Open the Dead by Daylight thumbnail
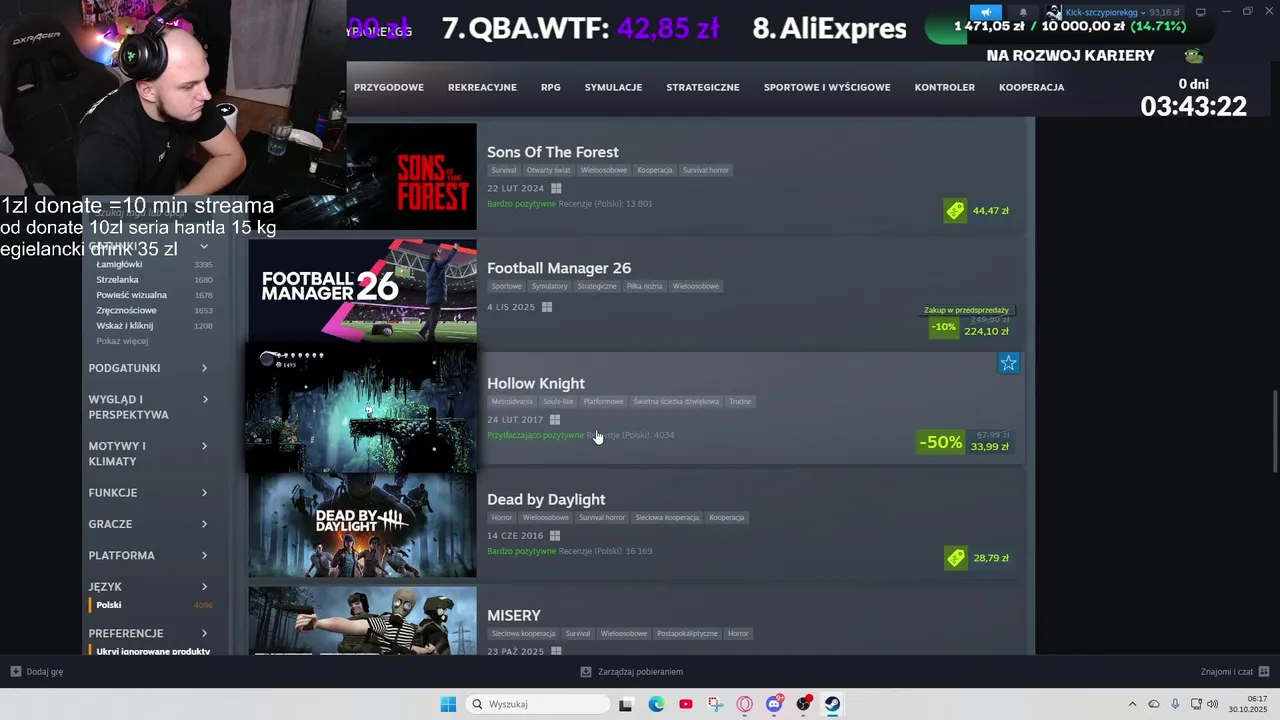The width and height of the screenshot is (1280, 720). [x=362, y=525]
